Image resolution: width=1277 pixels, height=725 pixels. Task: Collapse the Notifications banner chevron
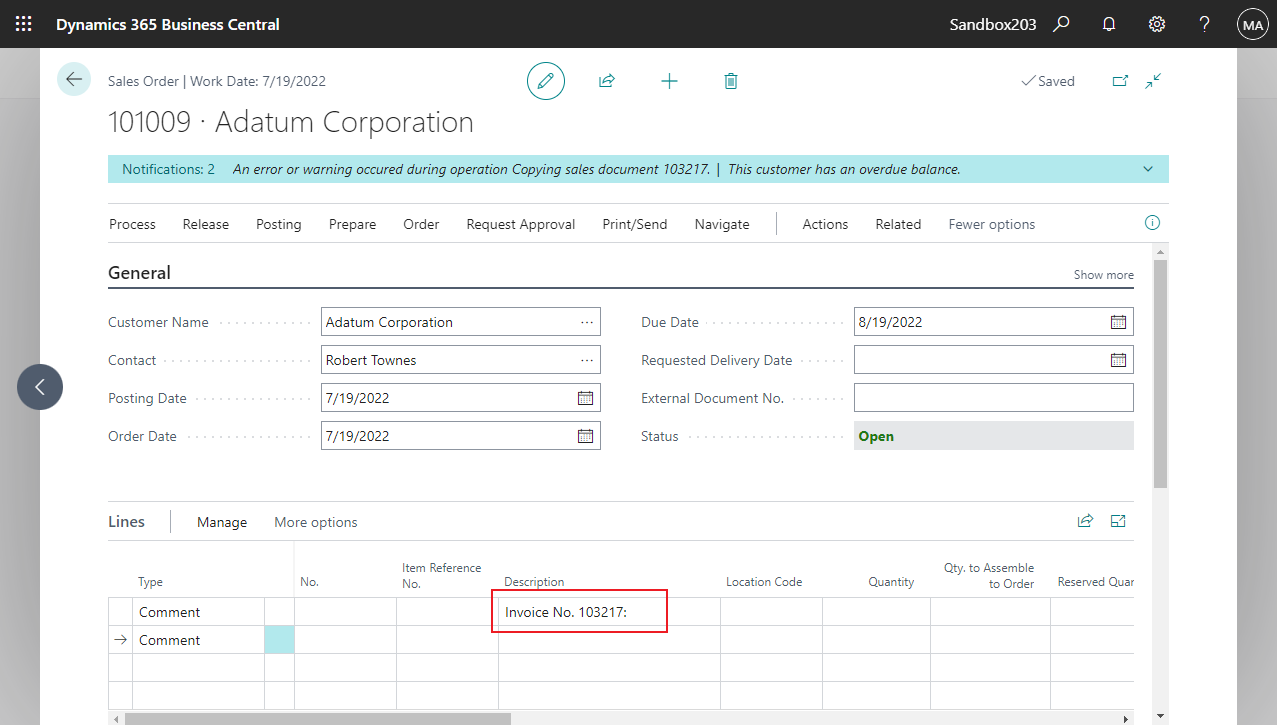point(1147,168)
